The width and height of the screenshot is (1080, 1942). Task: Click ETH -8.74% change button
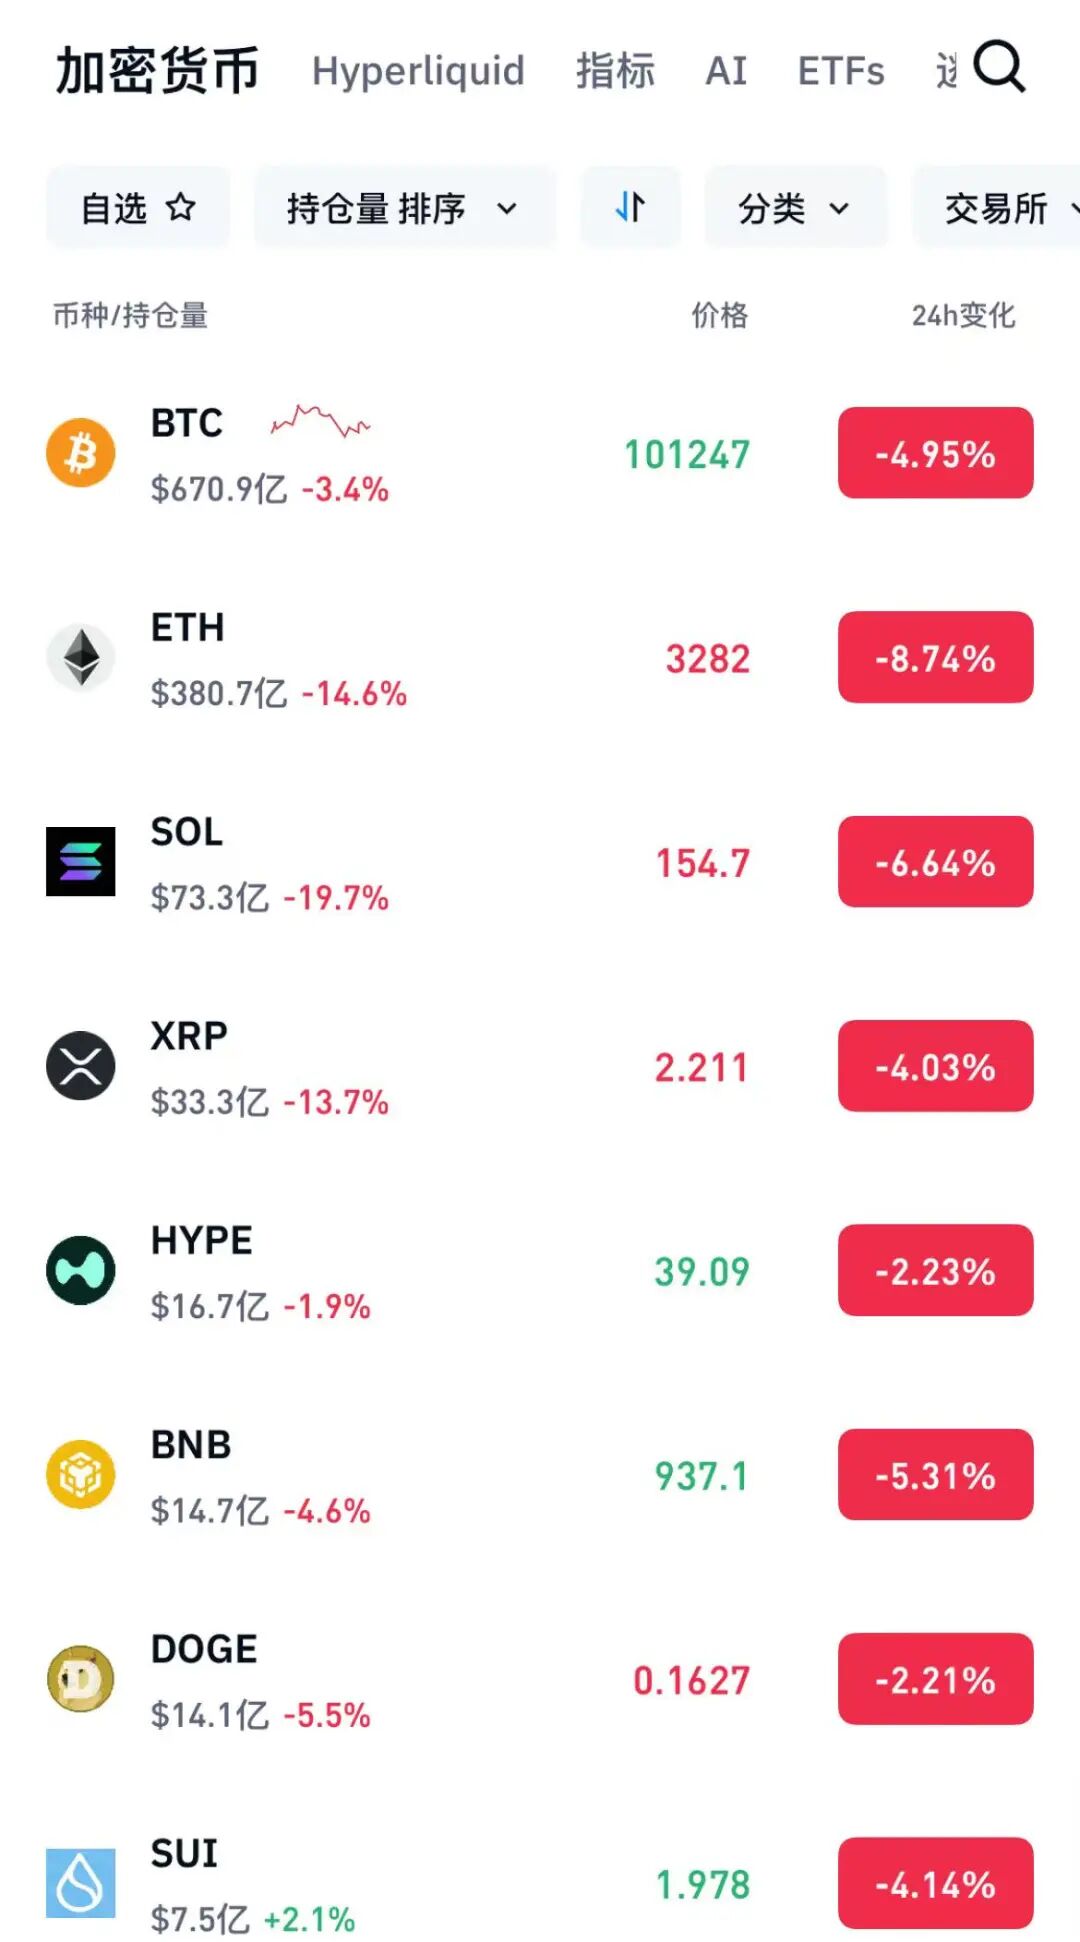click(935, 657)
